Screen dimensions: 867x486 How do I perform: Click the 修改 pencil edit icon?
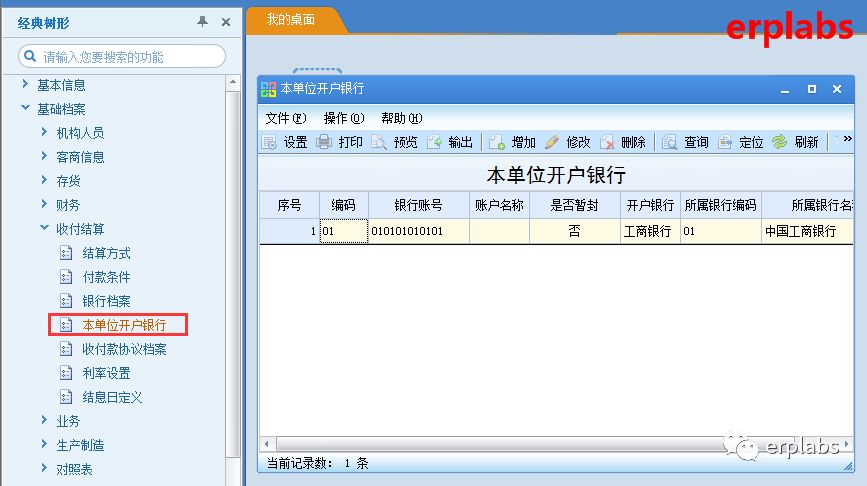(x=552, y=142)
